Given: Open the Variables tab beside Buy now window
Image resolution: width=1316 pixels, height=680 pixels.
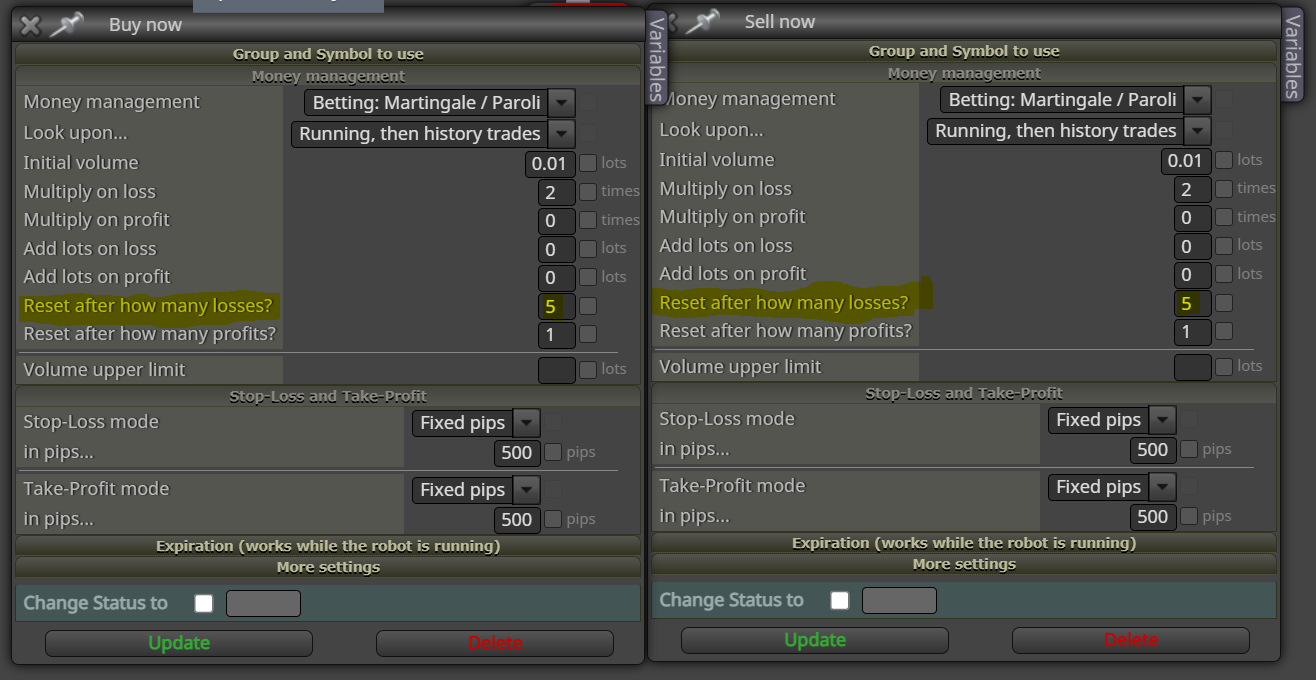Looking at the screenshot, I should [656, 58].
